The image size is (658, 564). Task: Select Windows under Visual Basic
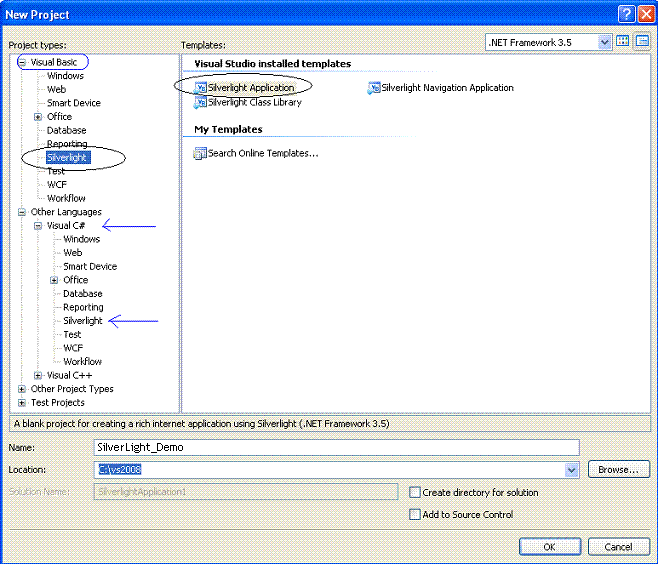click(x=65, y=76)
